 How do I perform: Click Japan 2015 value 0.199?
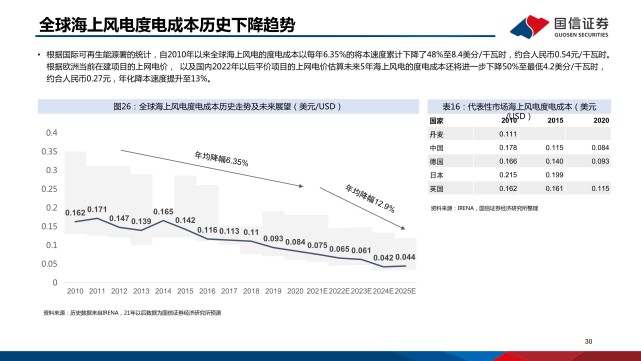coord(554,175)
